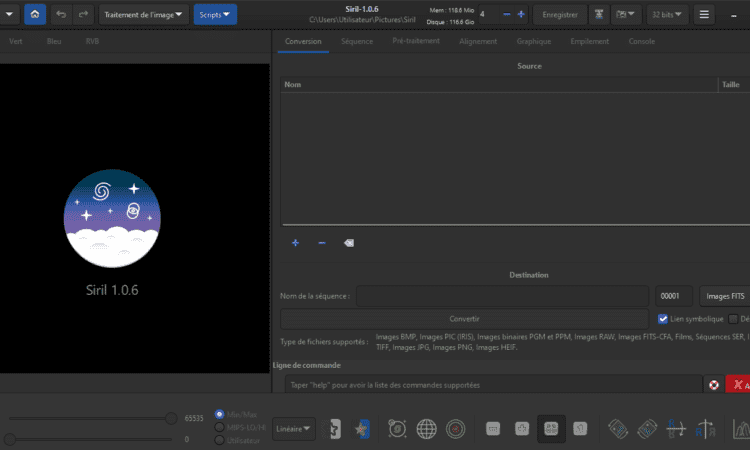Screen dimensions: 750x450
Task: Select the RVB channel tab
Action: tap(92, 41)
